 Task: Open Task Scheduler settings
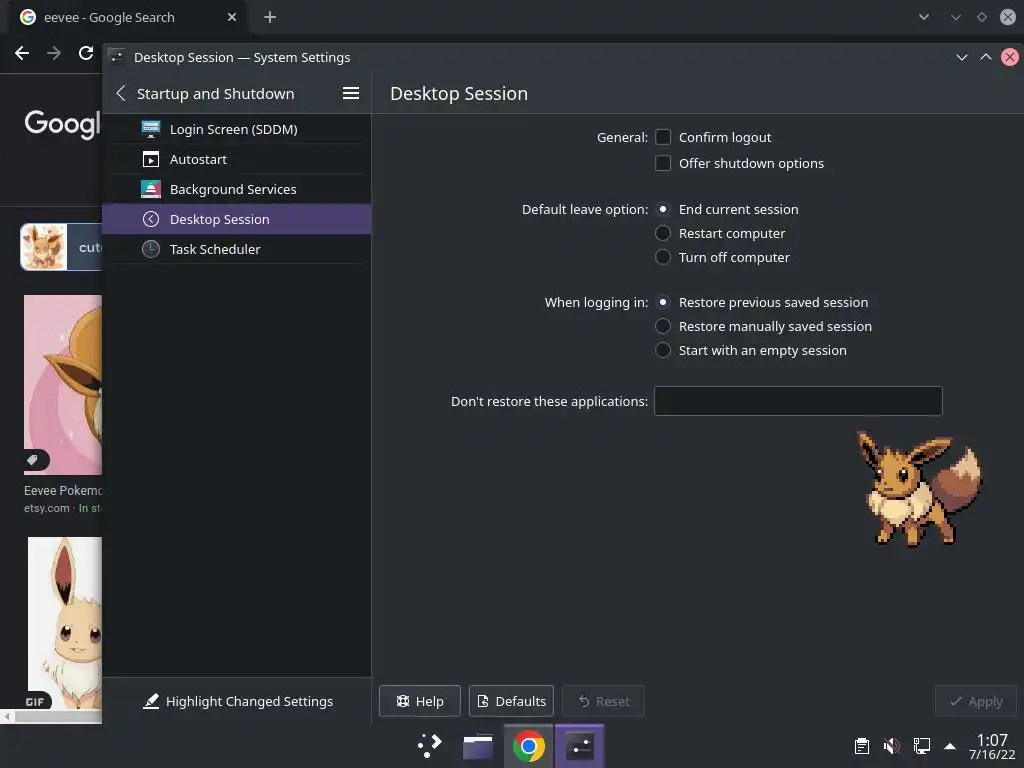237,249
